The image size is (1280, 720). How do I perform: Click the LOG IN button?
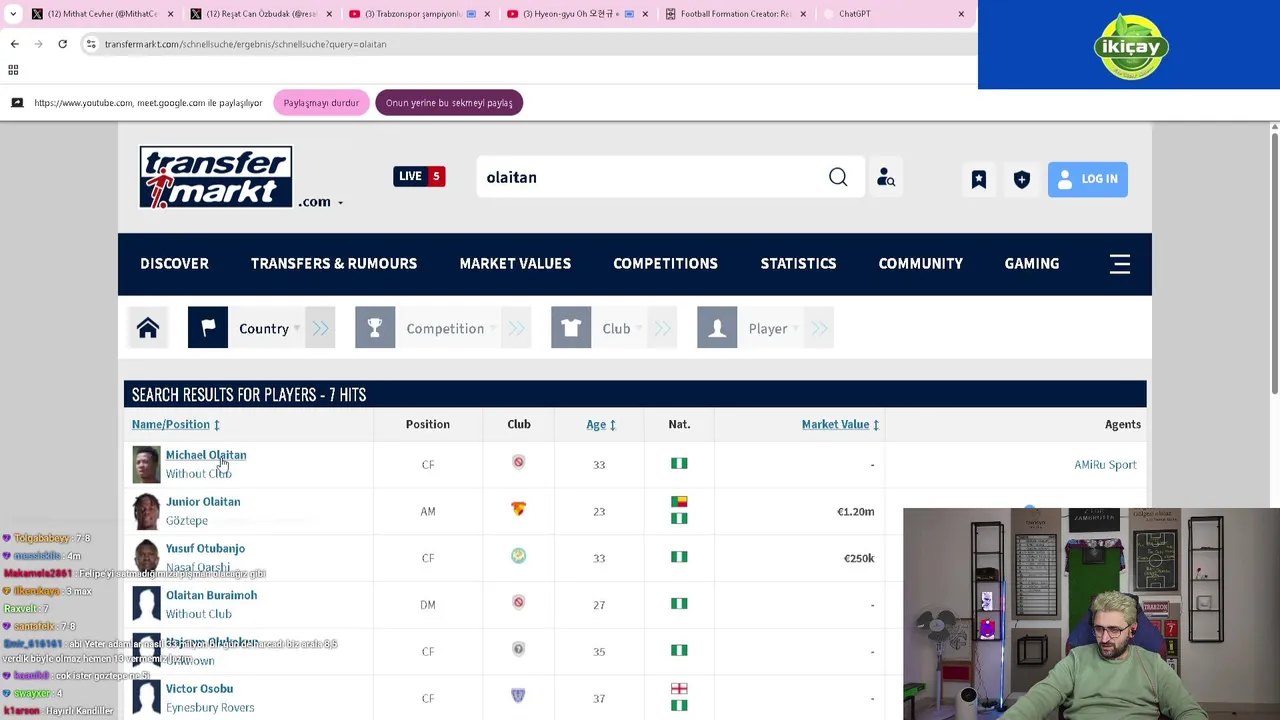click(1088, 179)
